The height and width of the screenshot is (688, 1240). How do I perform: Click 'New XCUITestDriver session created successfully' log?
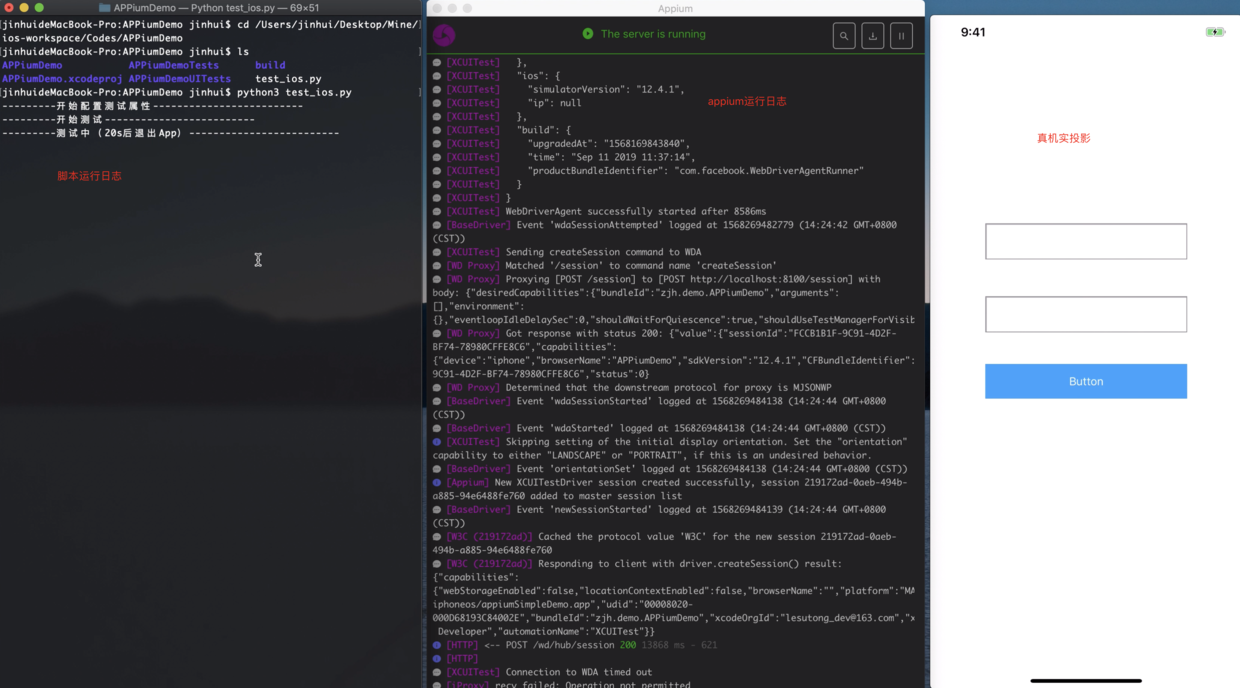[x=670, y=489]
